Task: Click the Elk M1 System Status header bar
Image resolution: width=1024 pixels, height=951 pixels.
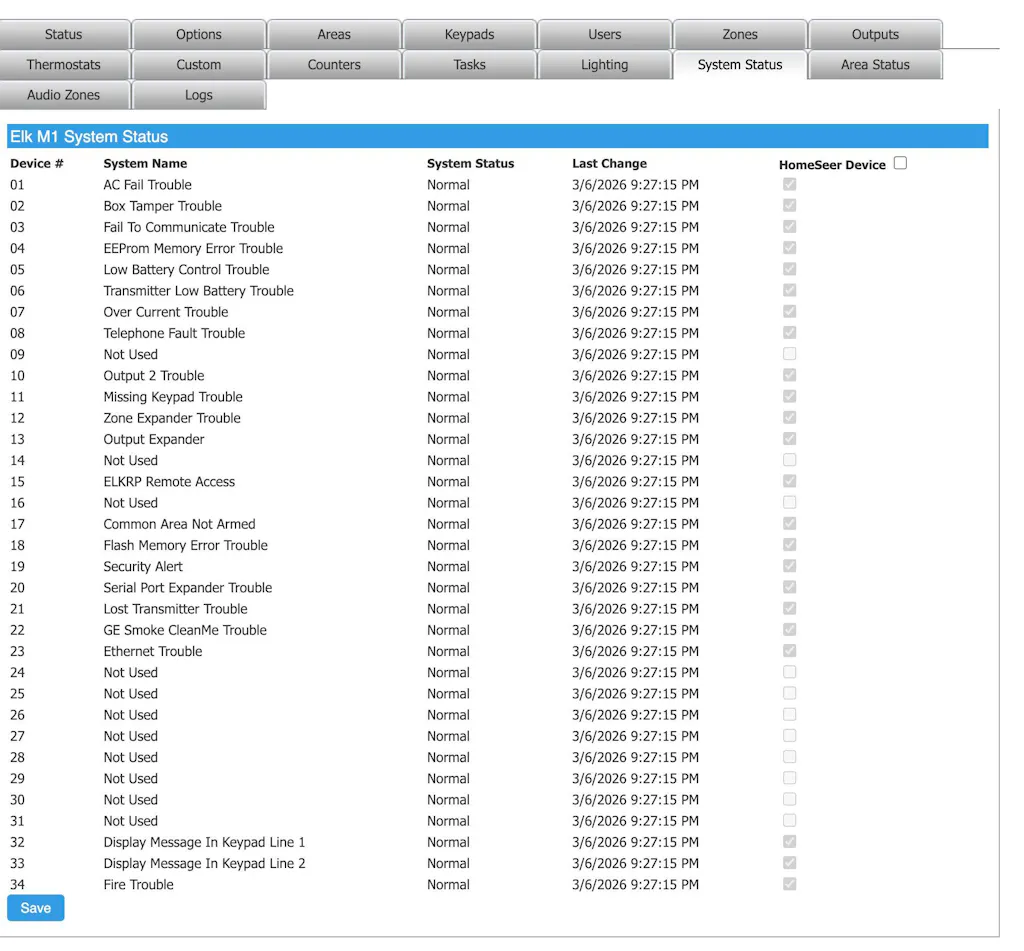Action: pyautogui.click(x=497, y=137)
